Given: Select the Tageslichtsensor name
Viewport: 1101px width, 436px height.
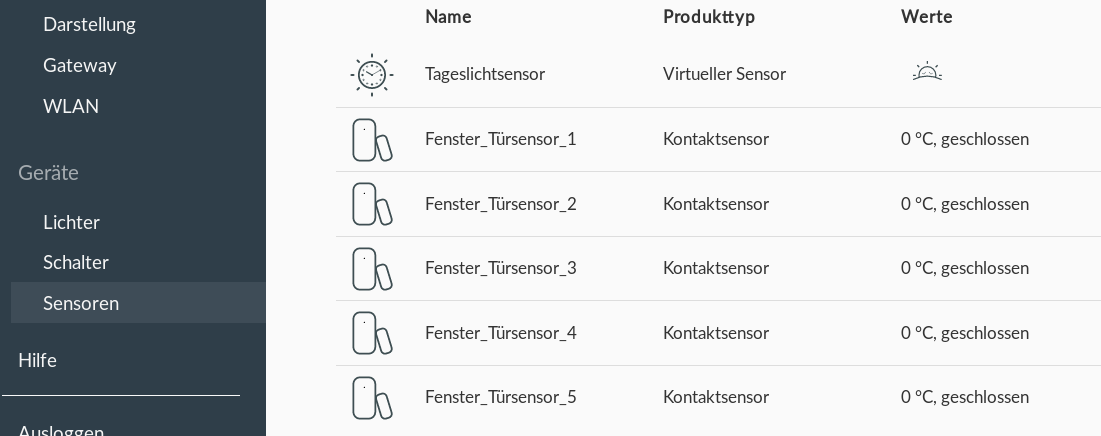Looking at the screenshot, I should (x=484, y=74).
